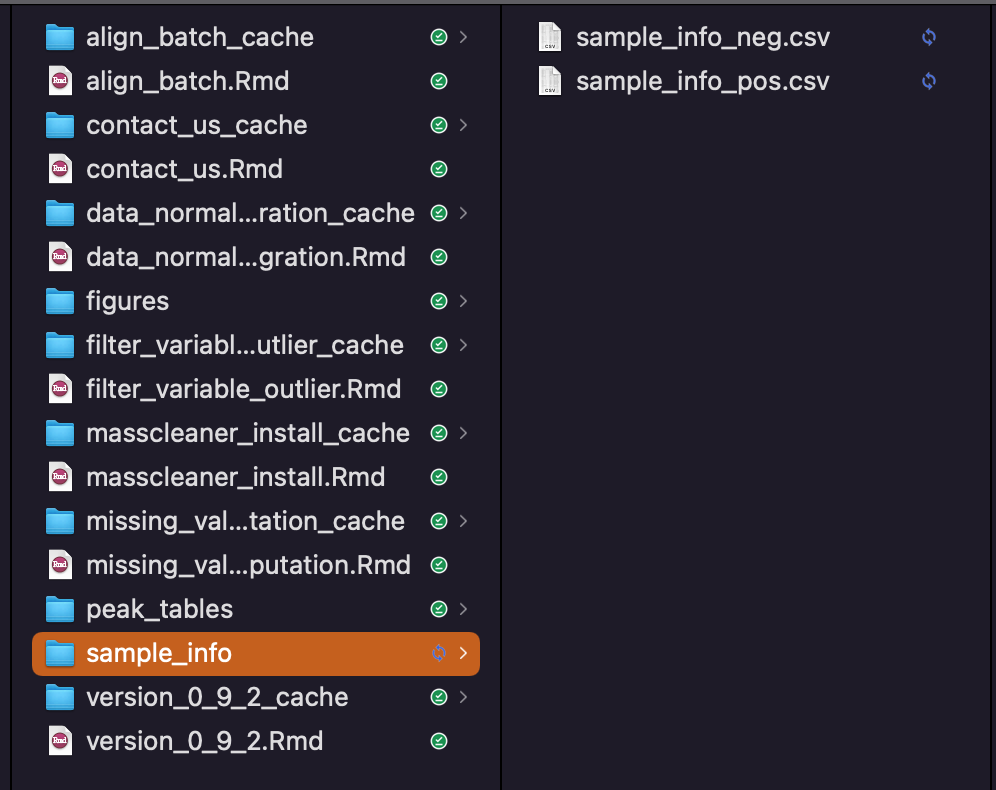
Task: Click the peak_tables folder icon
Action: [x=60, y=609]
